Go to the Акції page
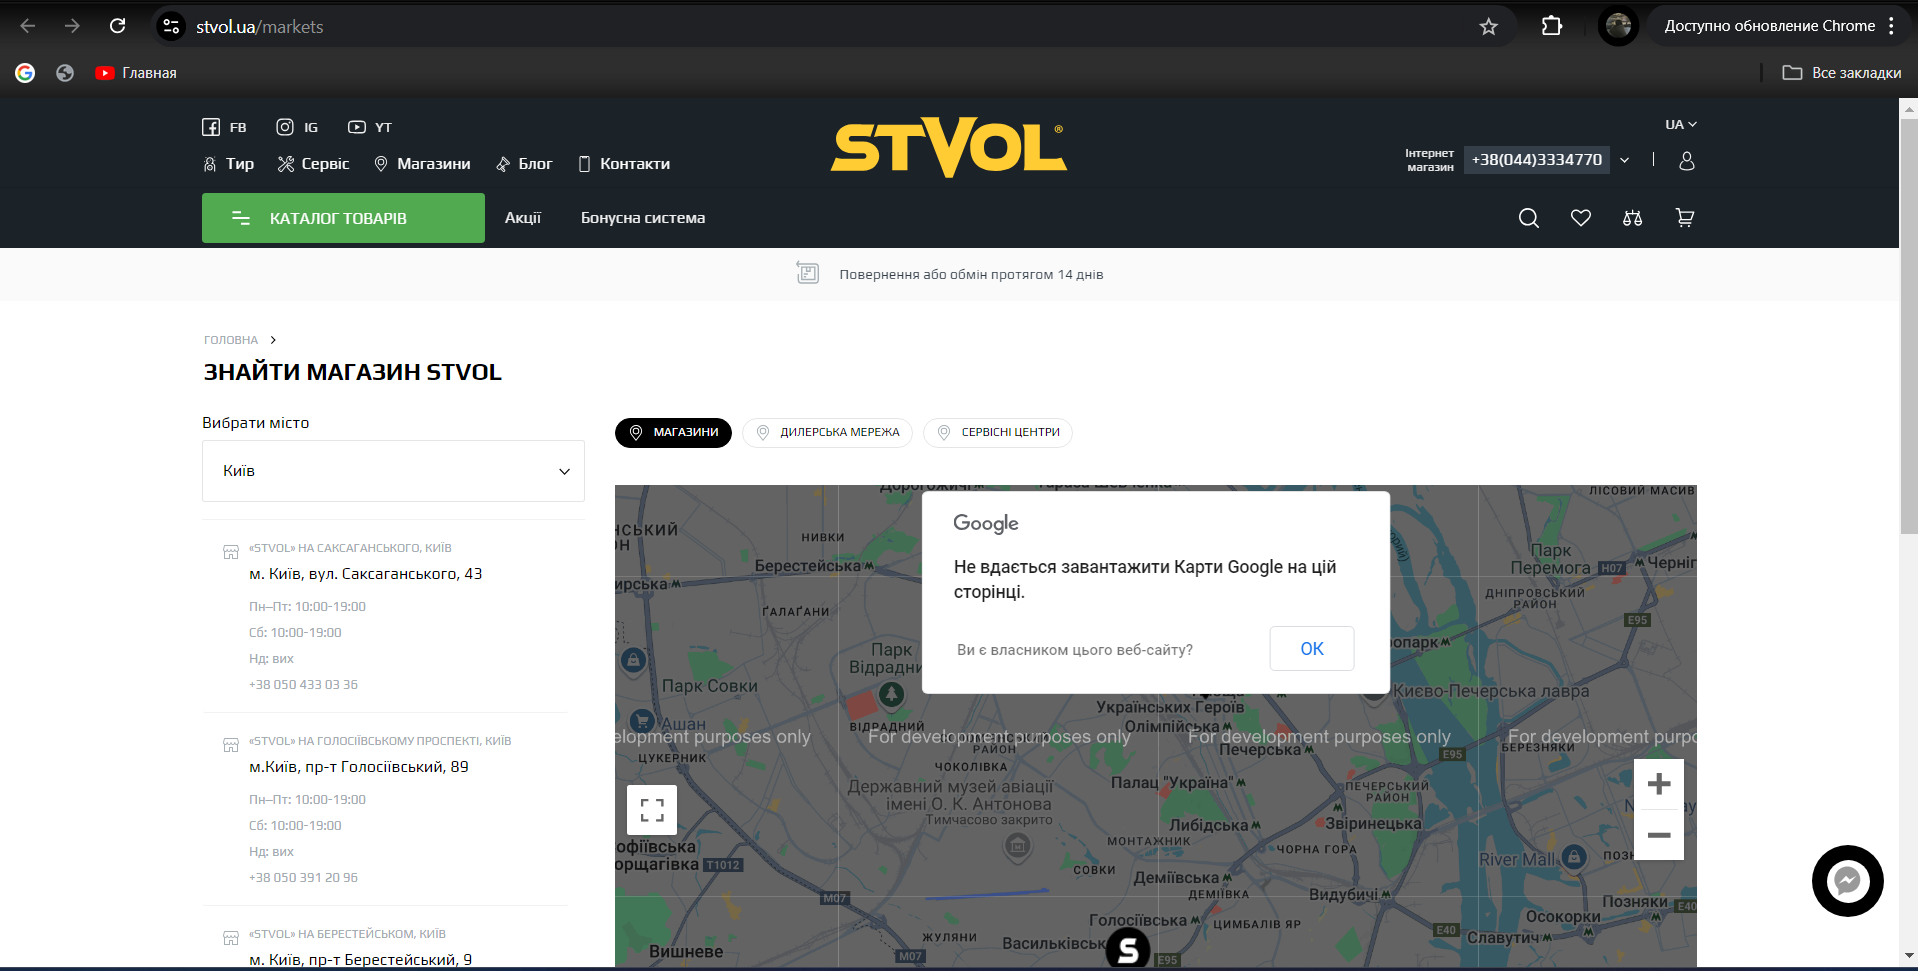This screenshot has width=1918, height=971. click(523, 218)
